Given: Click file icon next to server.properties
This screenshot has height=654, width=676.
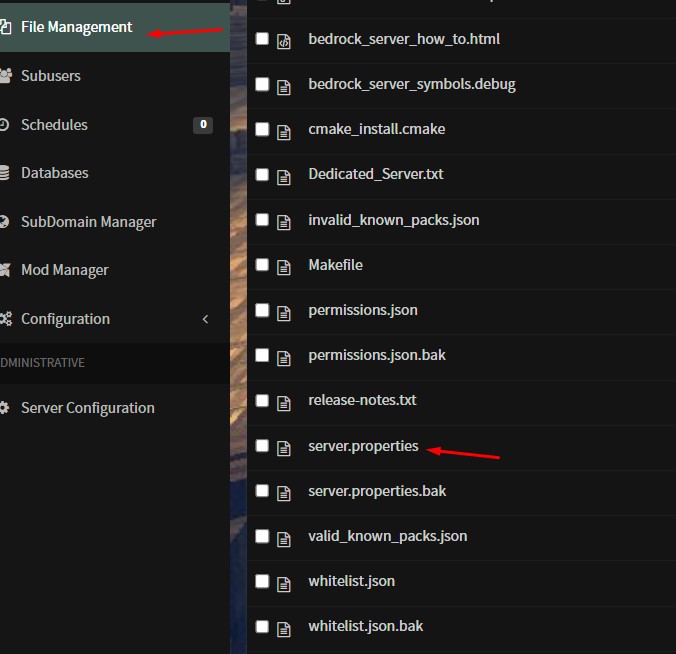Looking at the screenshot, I should click(x=283, y=448).
